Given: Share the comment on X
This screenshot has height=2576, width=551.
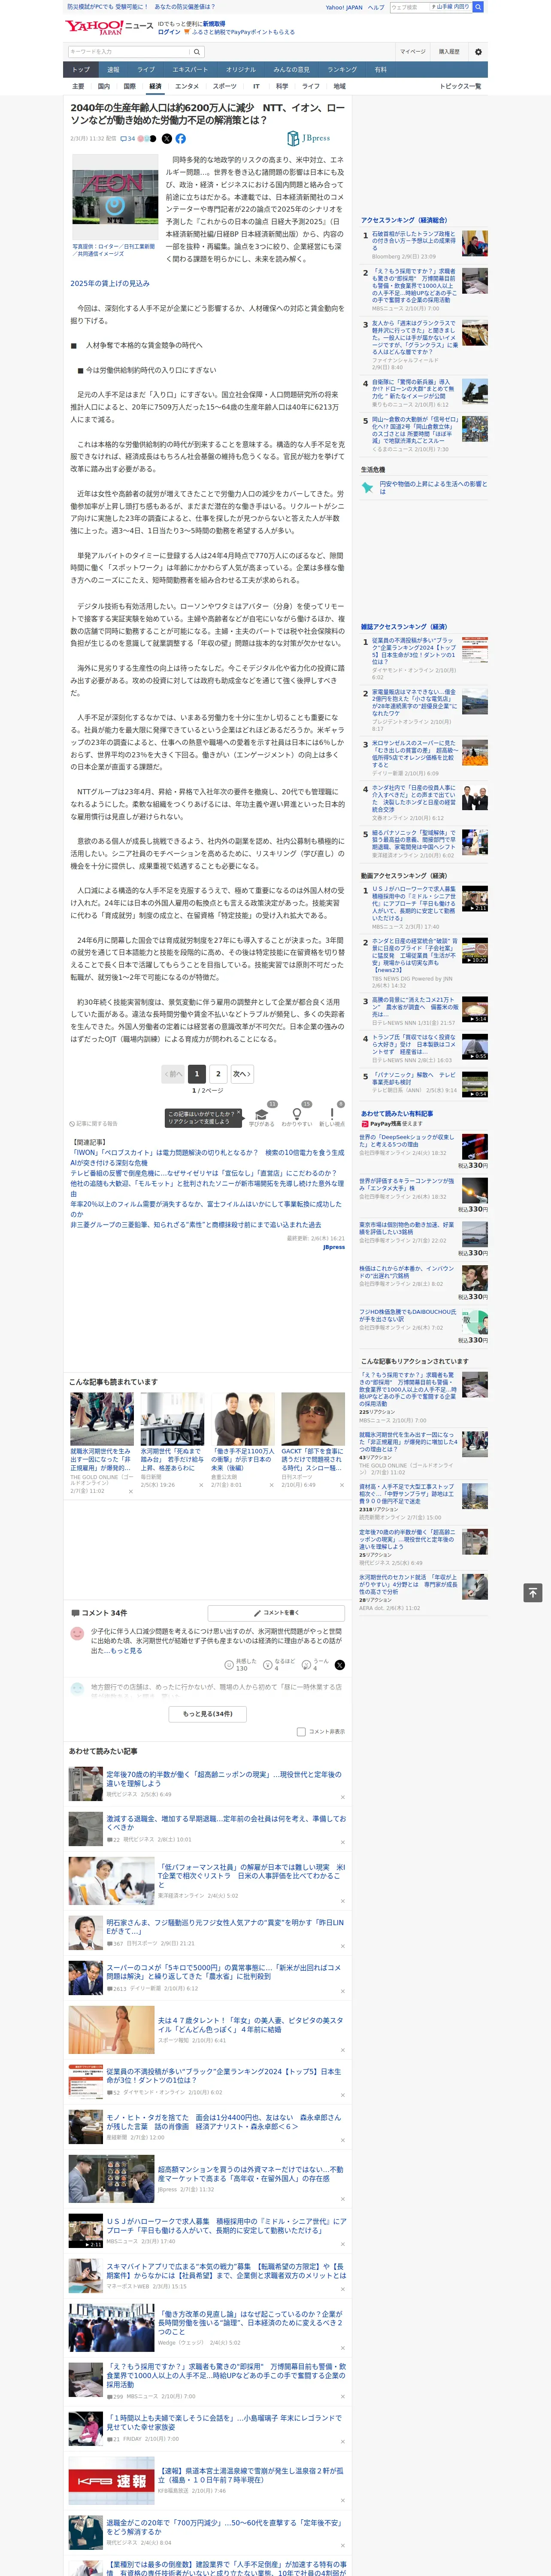Looking at the screenshot, I should click(339, 1665).
